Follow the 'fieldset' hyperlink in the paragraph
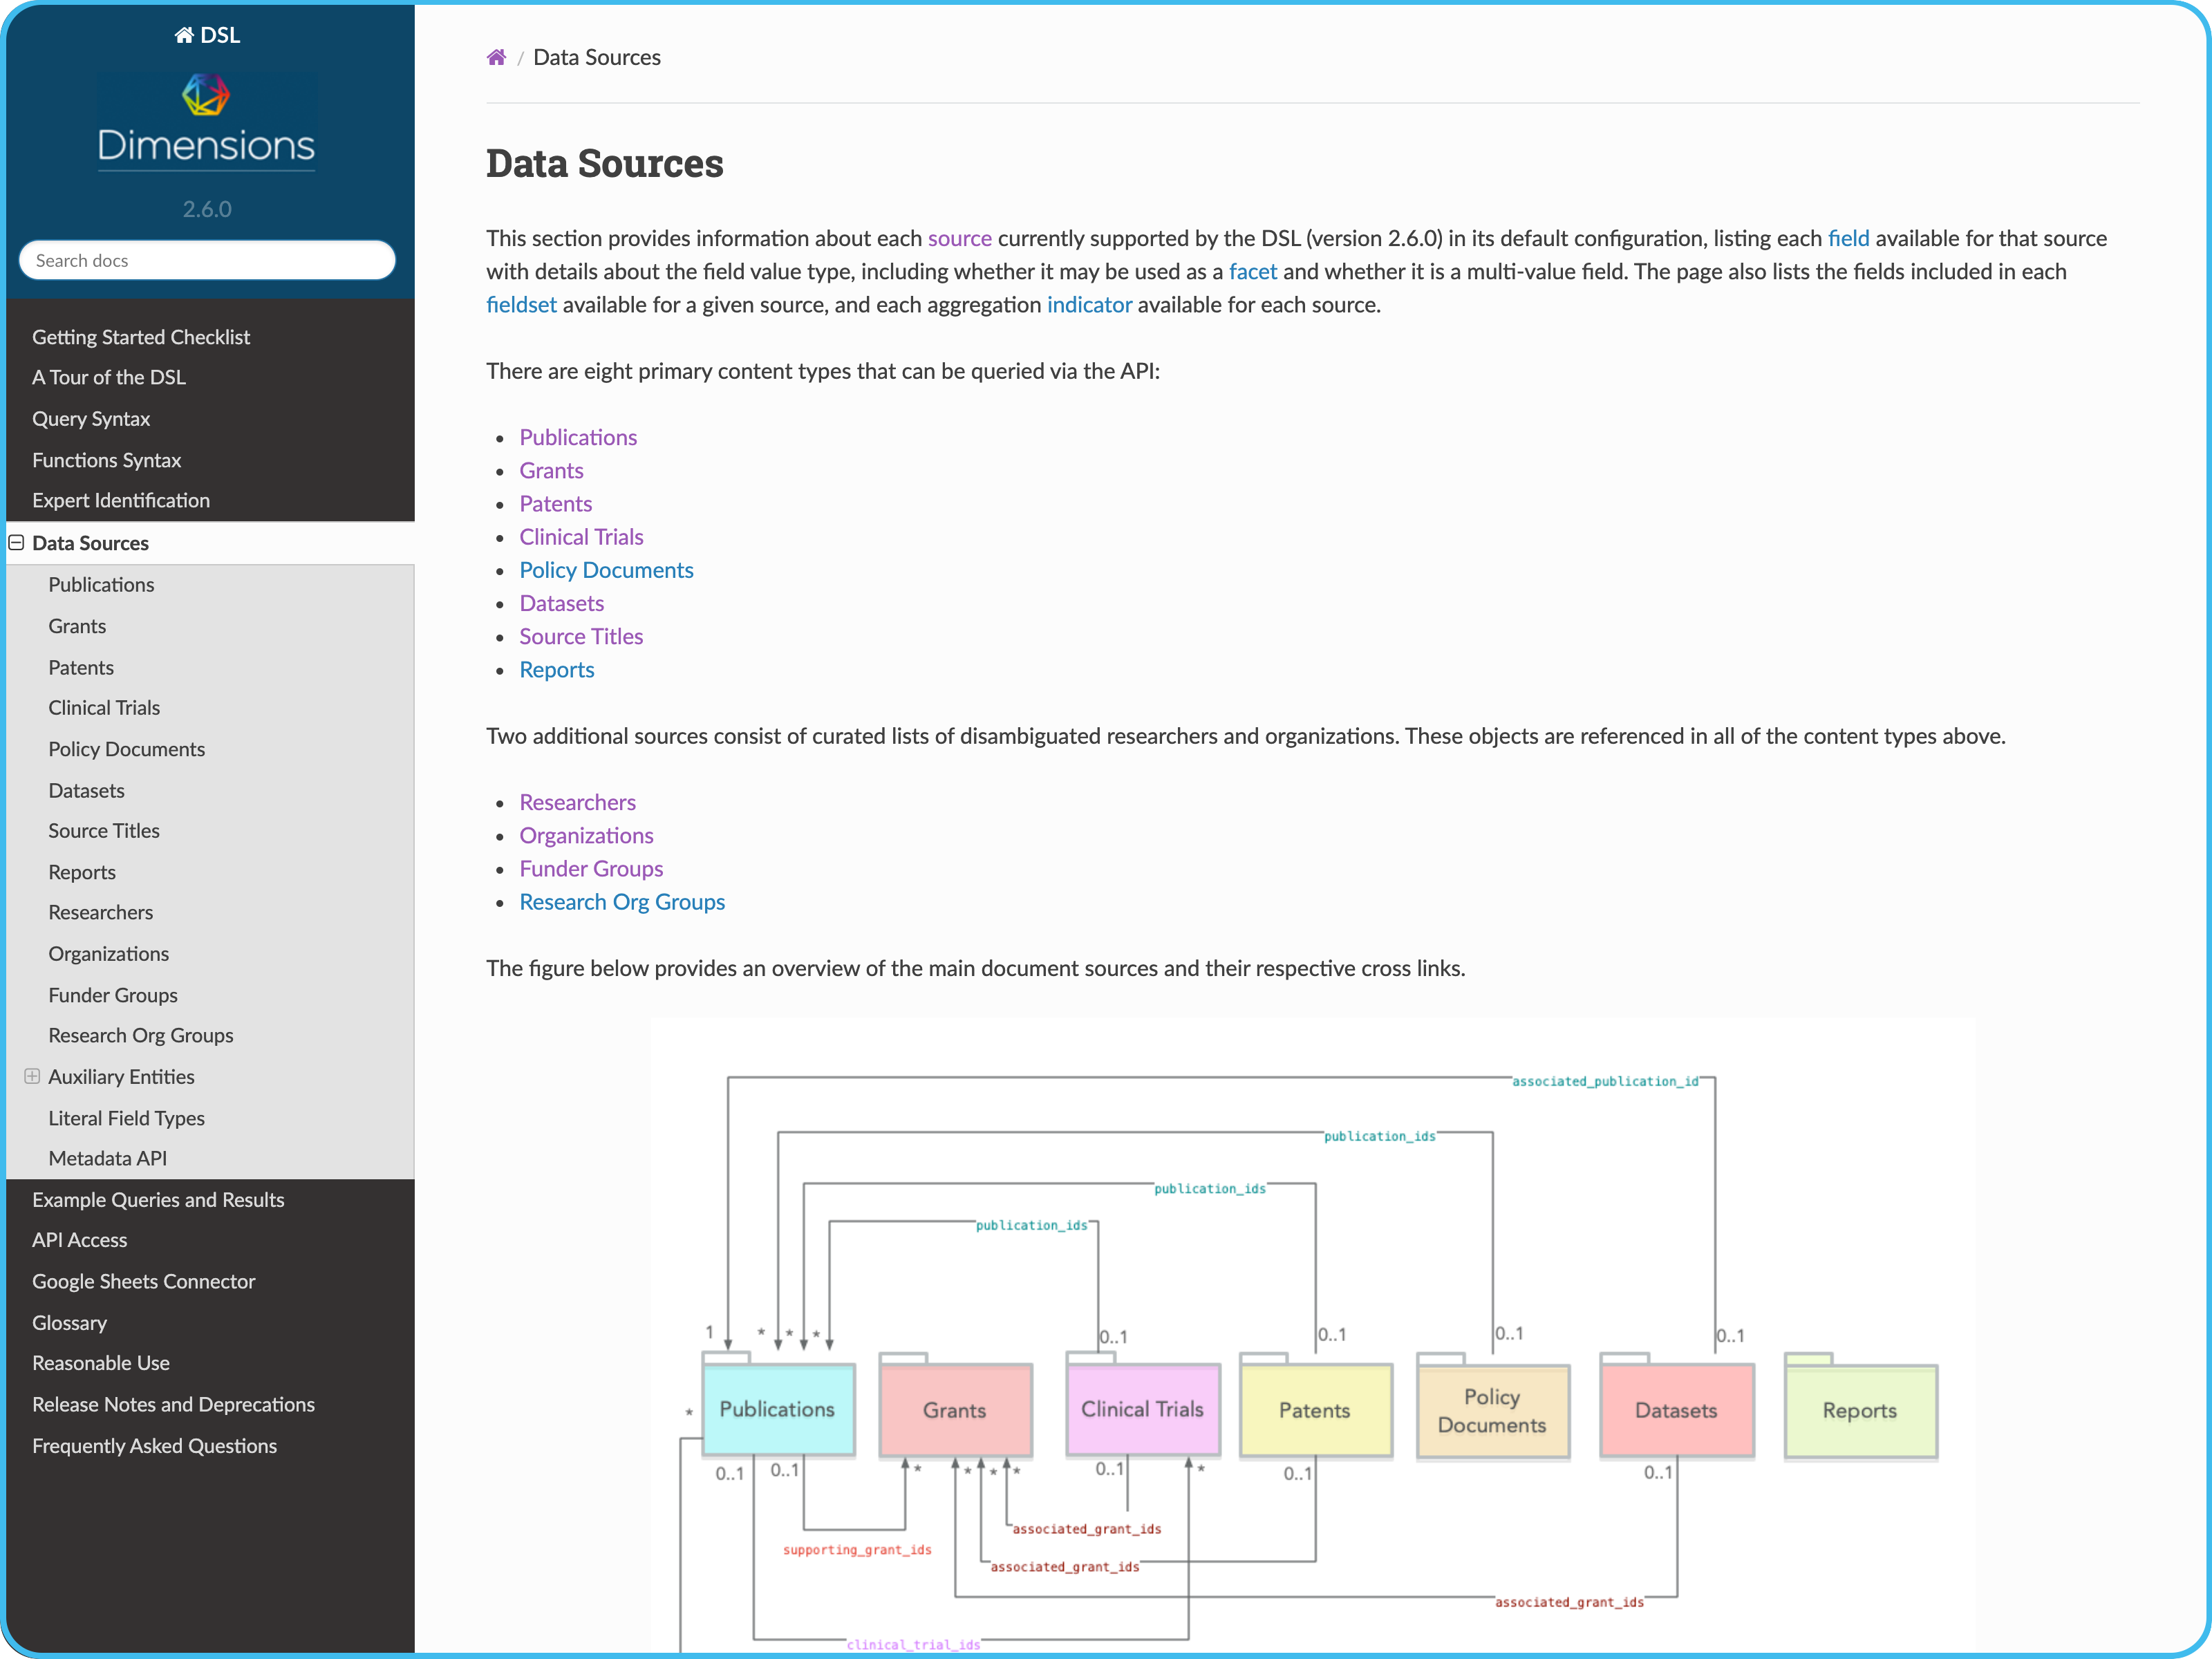Image resolution: width=2212 pixels, height=1659 pixels. point(521,305)
